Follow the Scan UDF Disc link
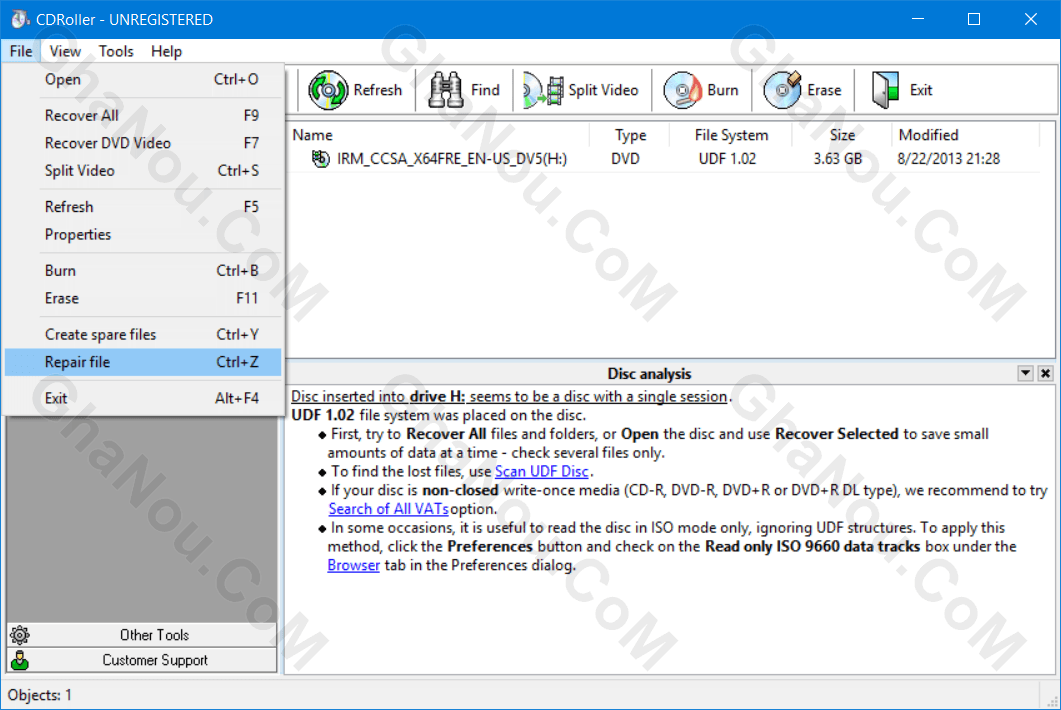Screen dimensions: 1061x710 [x=541, y=472]
